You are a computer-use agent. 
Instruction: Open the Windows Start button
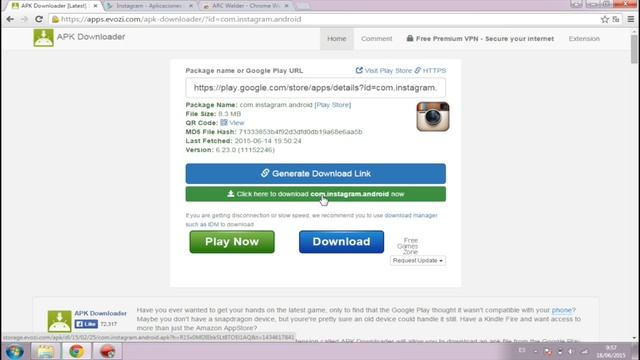pos(15,351)
